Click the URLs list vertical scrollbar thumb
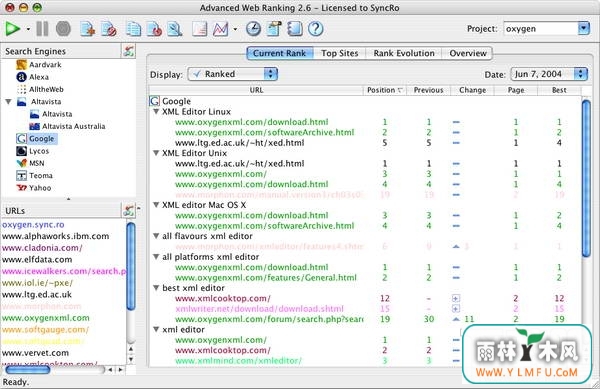 point(130,266)
